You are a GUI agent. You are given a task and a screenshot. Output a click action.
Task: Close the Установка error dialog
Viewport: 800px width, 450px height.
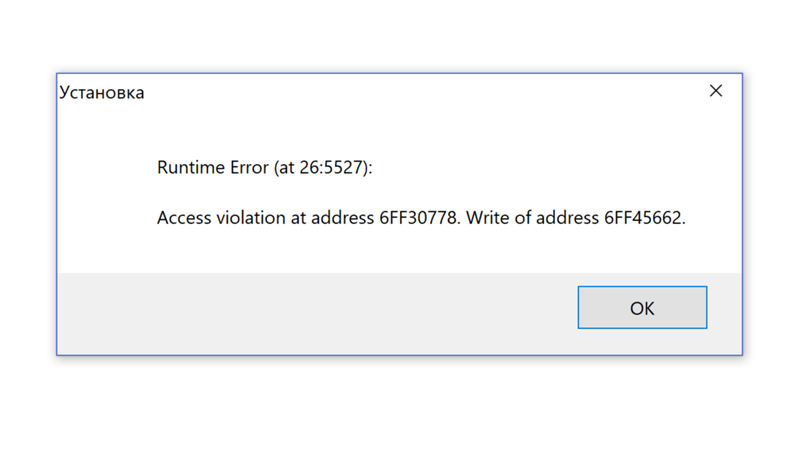716,91
